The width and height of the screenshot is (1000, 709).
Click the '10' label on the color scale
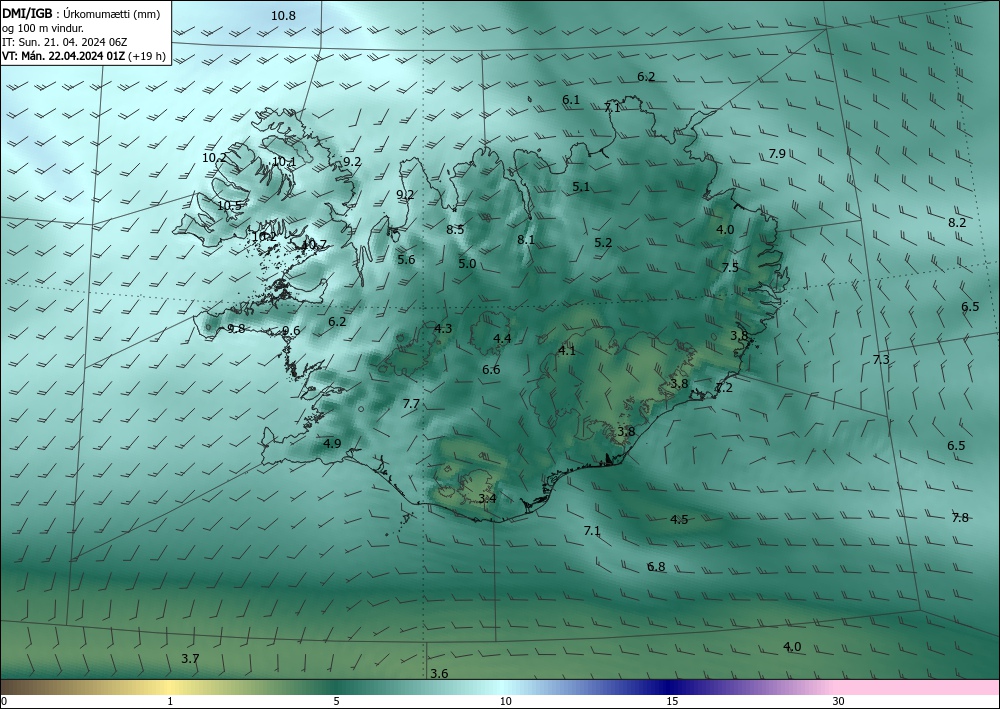pos(505,701)
